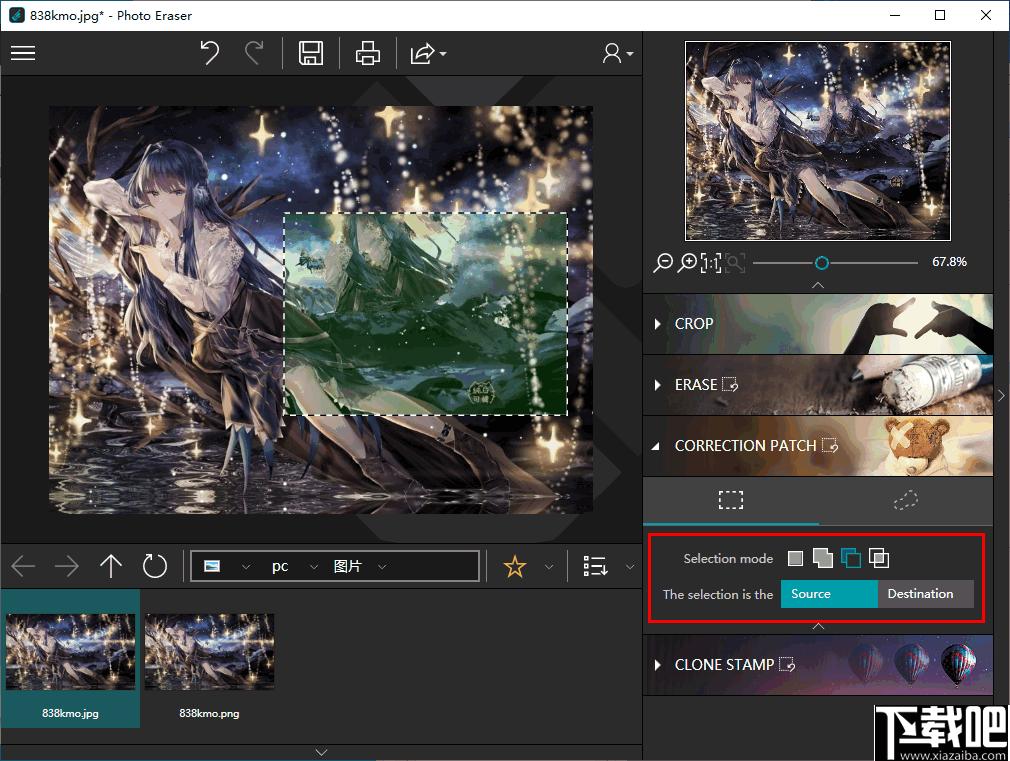1010x761 pixels.
Task: Click the computer icon in the path bar
Action: pos(212,566)
